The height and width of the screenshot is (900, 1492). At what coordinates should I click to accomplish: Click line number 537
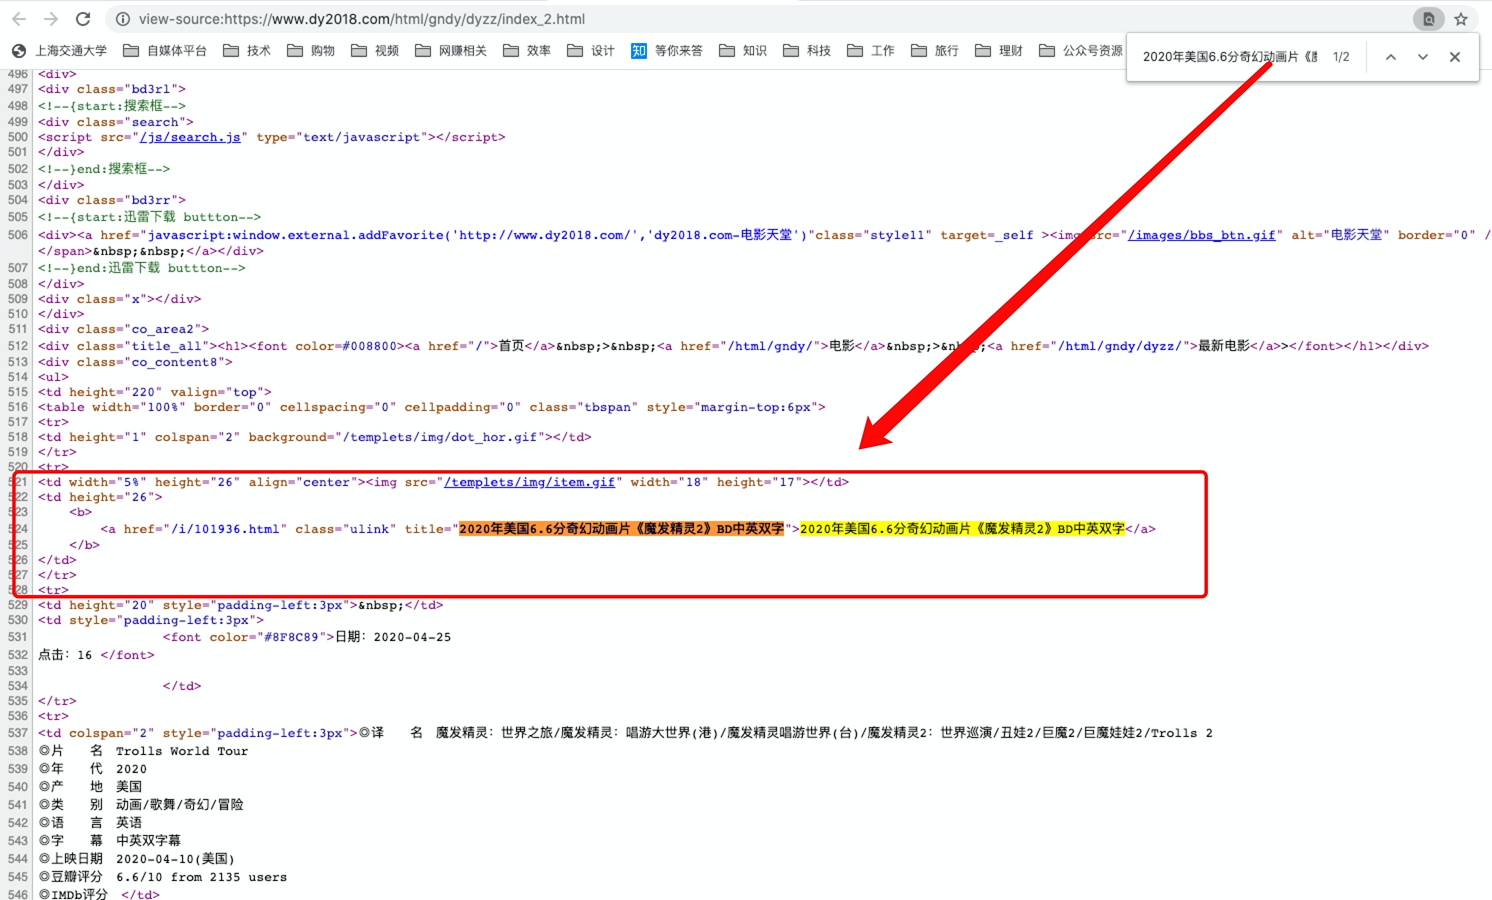[18, 733]
